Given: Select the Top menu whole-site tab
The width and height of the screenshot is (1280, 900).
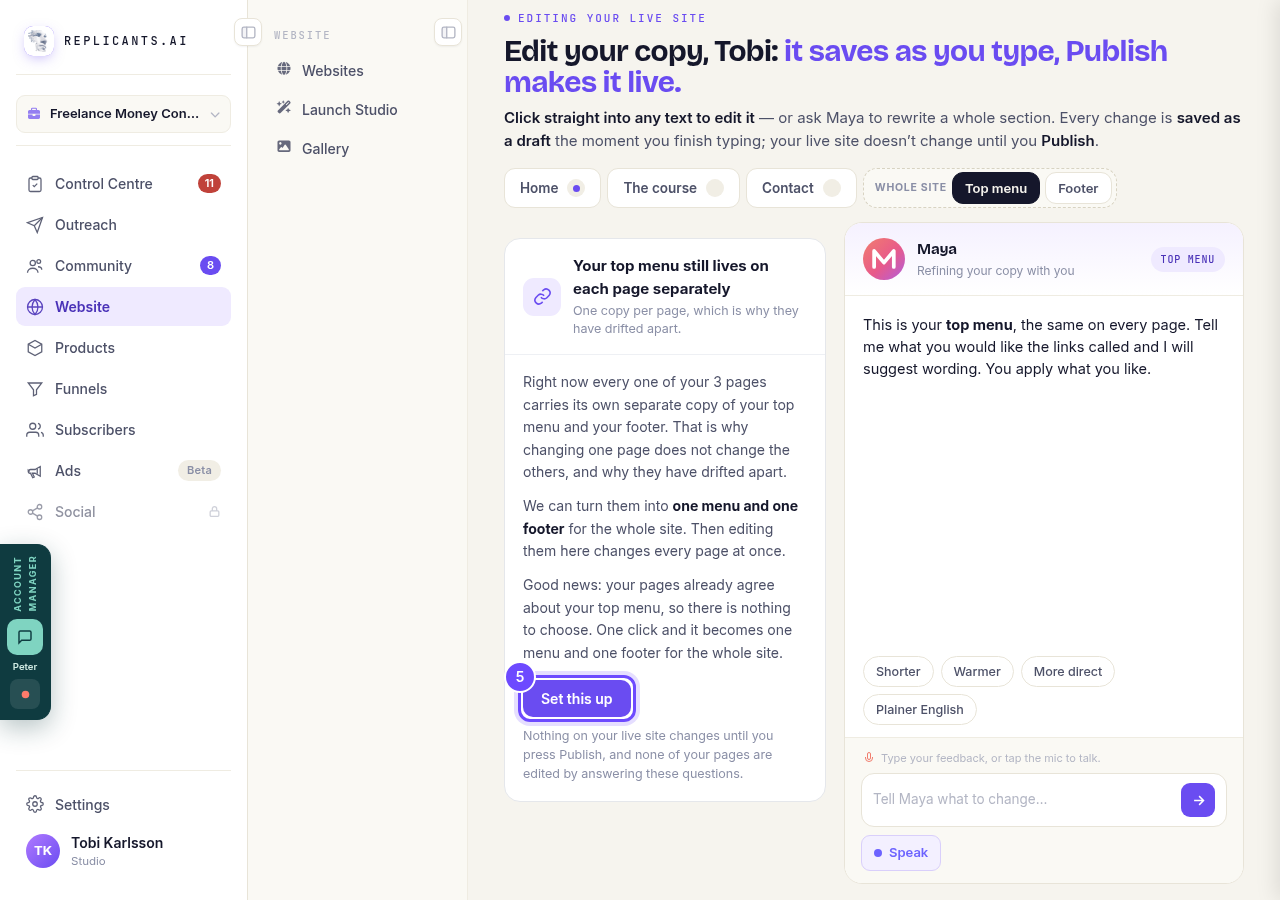Looking at the screenshot, I should [996, 188].
